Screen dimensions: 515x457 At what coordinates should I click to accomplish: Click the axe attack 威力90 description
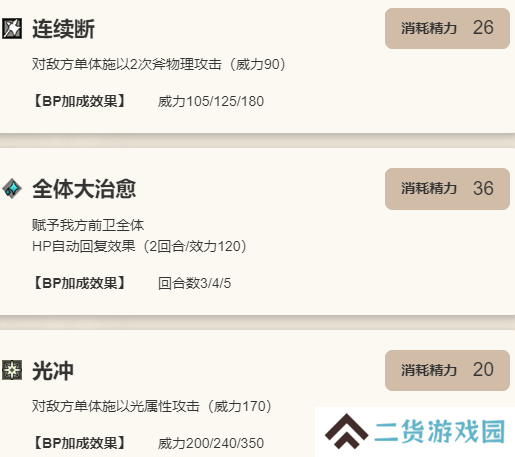[159, 64]
